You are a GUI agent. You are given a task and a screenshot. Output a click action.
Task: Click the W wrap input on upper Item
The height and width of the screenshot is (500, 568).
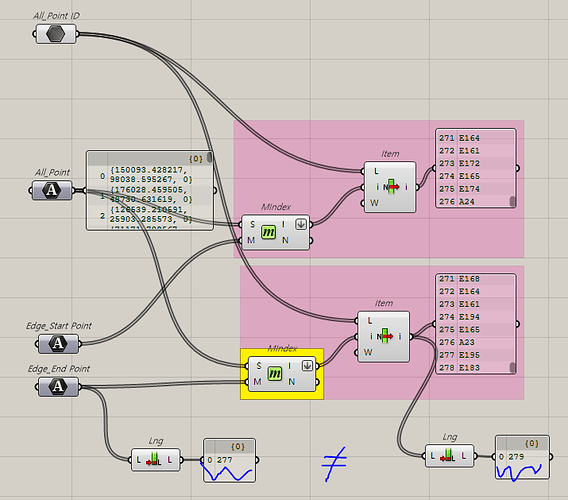pos(374,203)
